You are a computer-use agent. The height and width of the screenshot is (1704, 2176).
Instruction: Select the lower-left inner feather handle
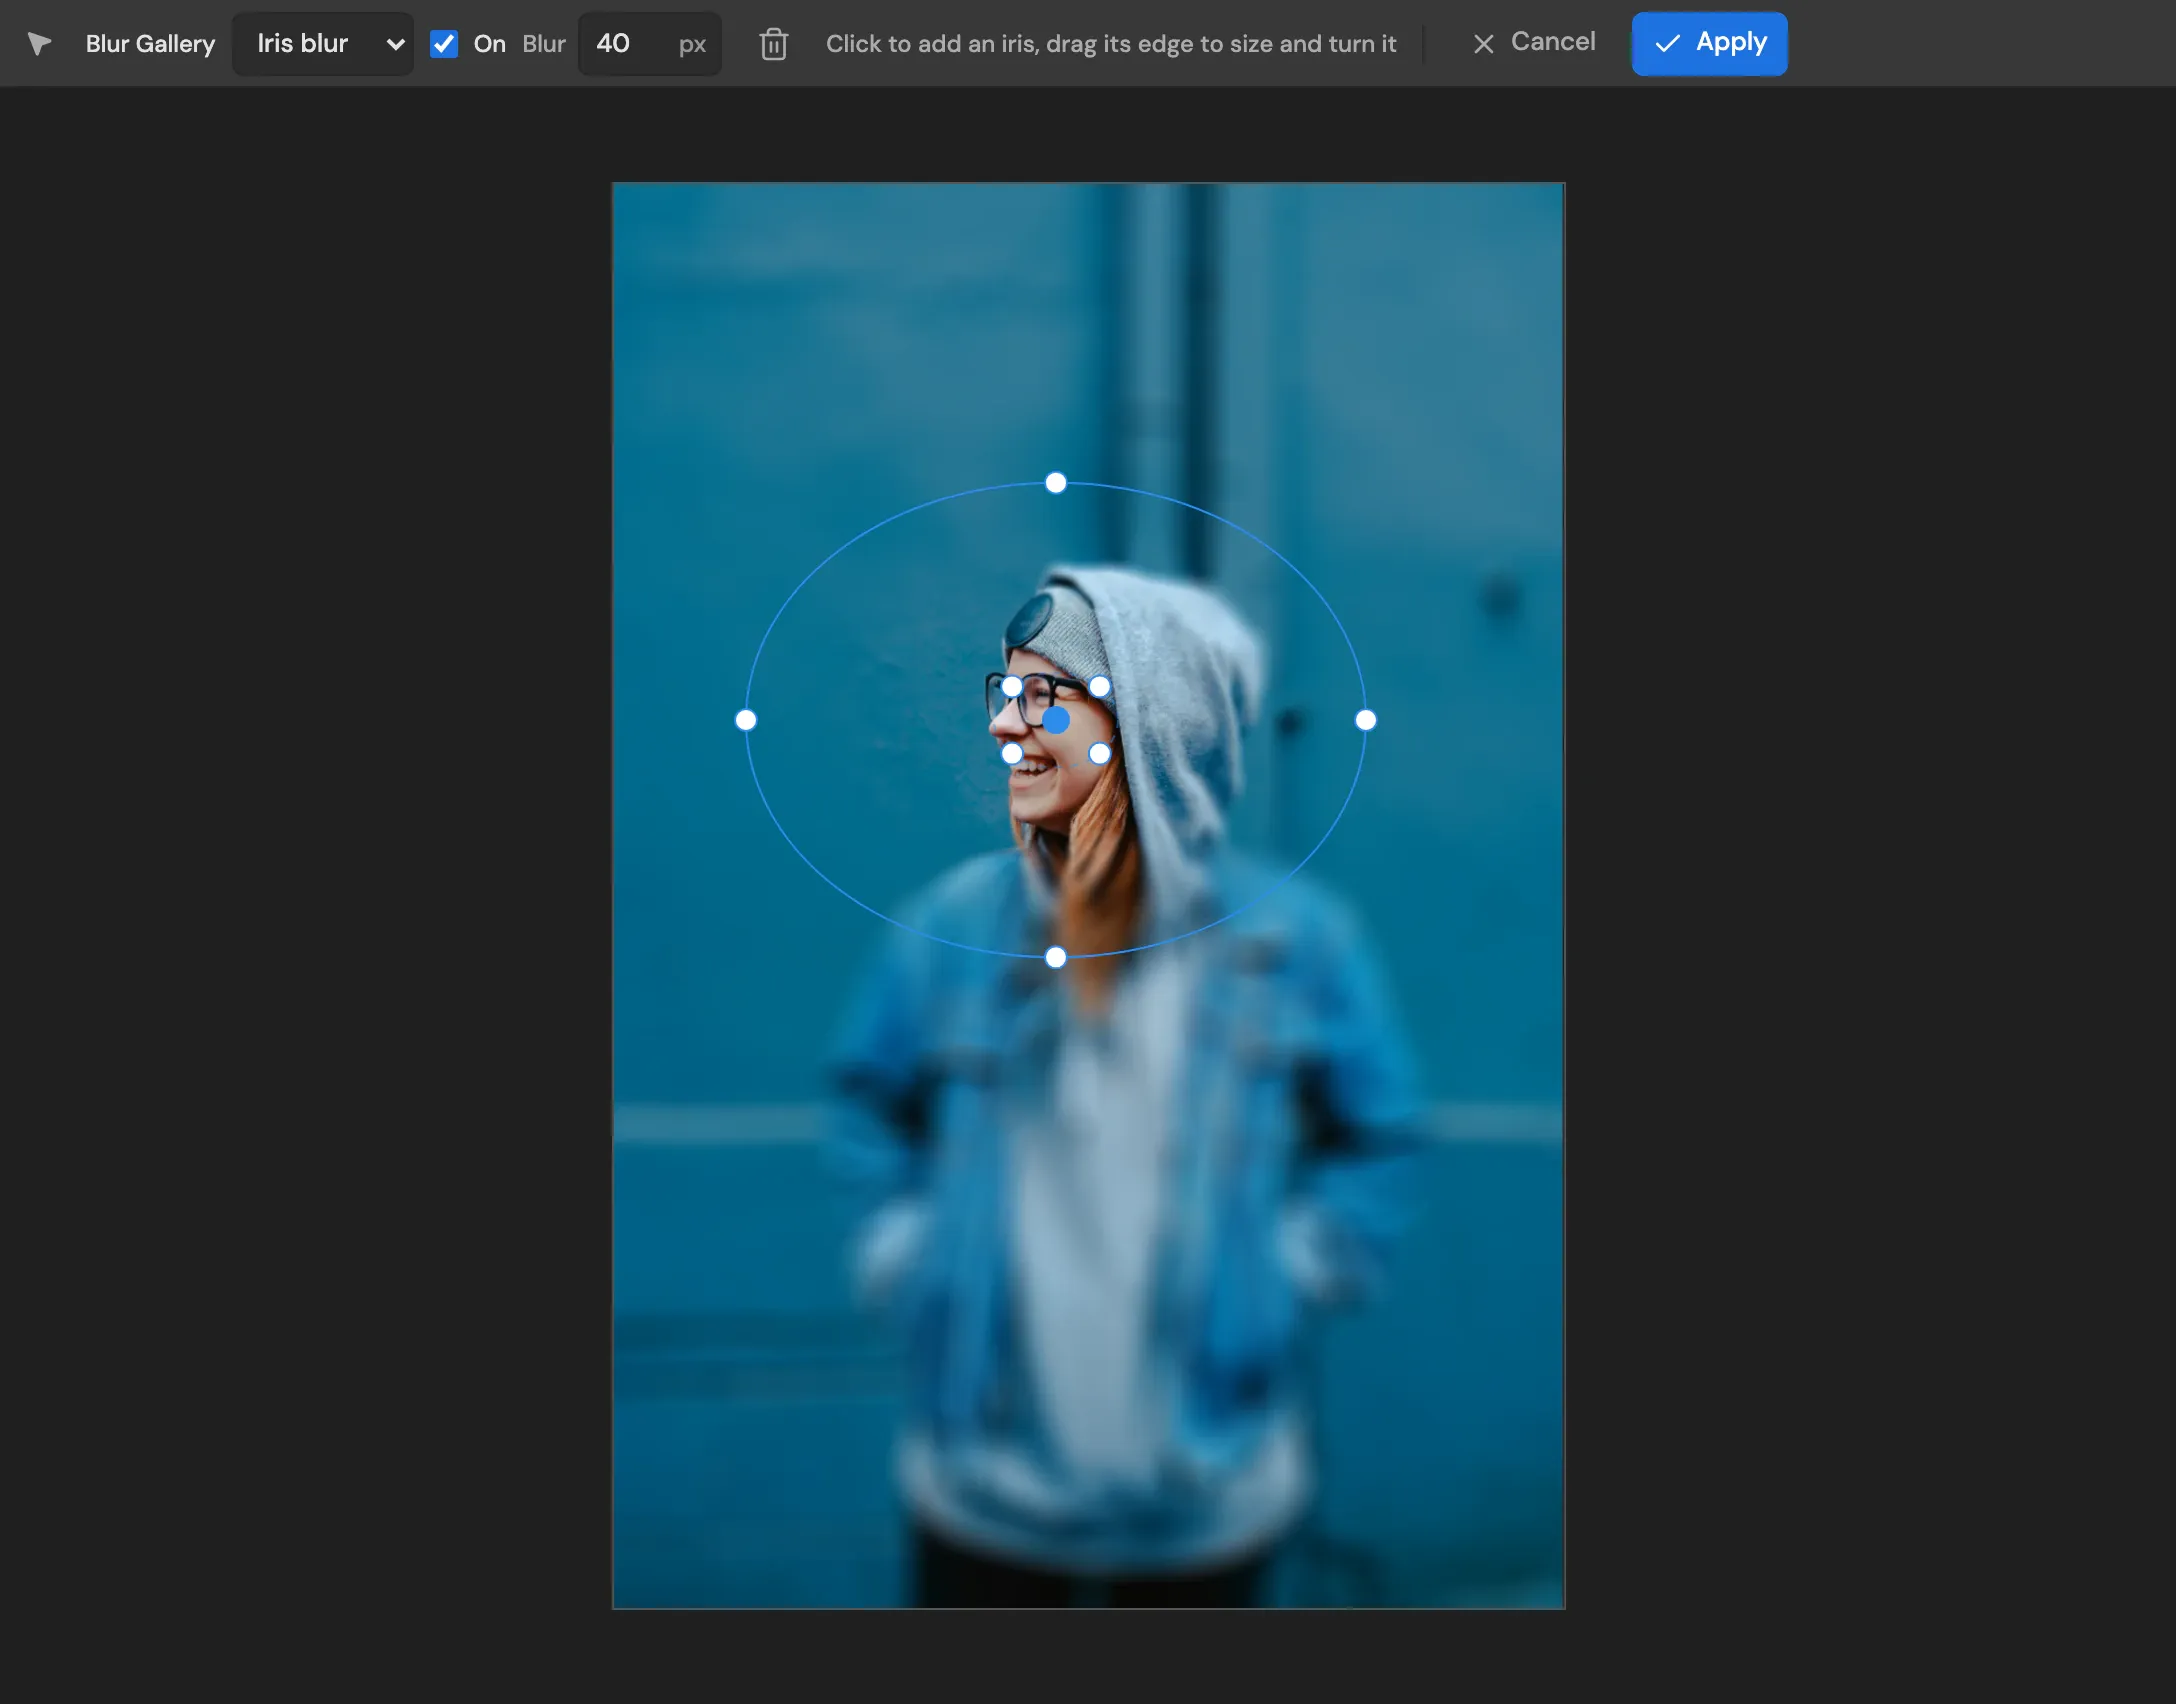click(x=1012, y=753)
